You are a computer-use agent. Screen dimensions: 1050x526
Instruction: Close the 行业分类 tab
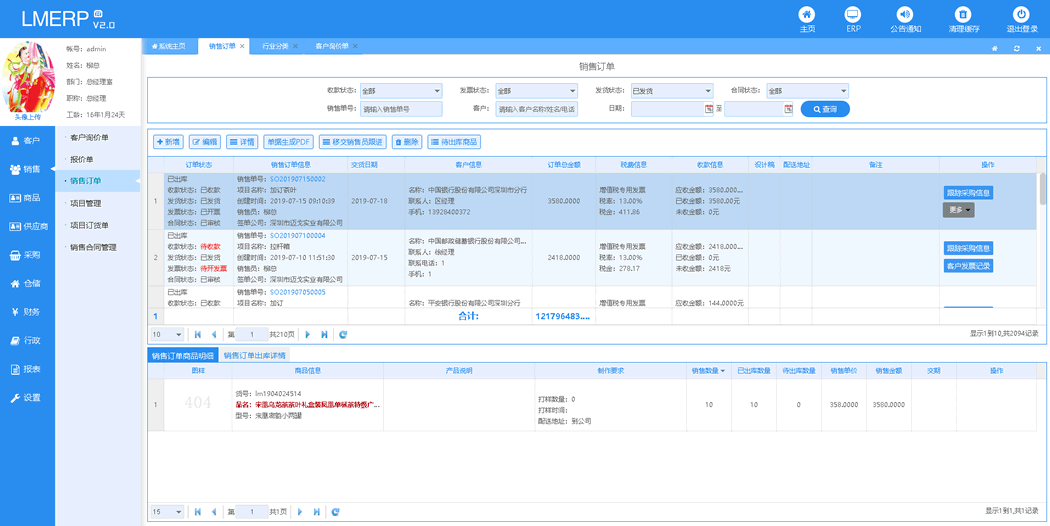(x=295, y=46)
